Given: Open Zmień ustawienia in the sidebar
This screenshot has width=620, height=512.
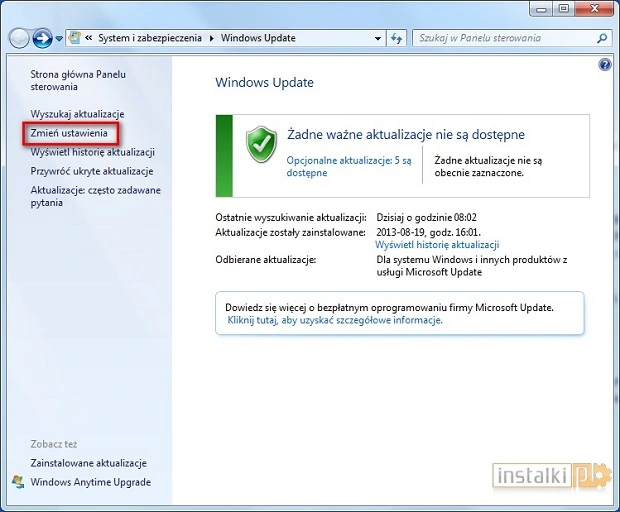Looking at the screenshot, I should (x=69, y=133).
